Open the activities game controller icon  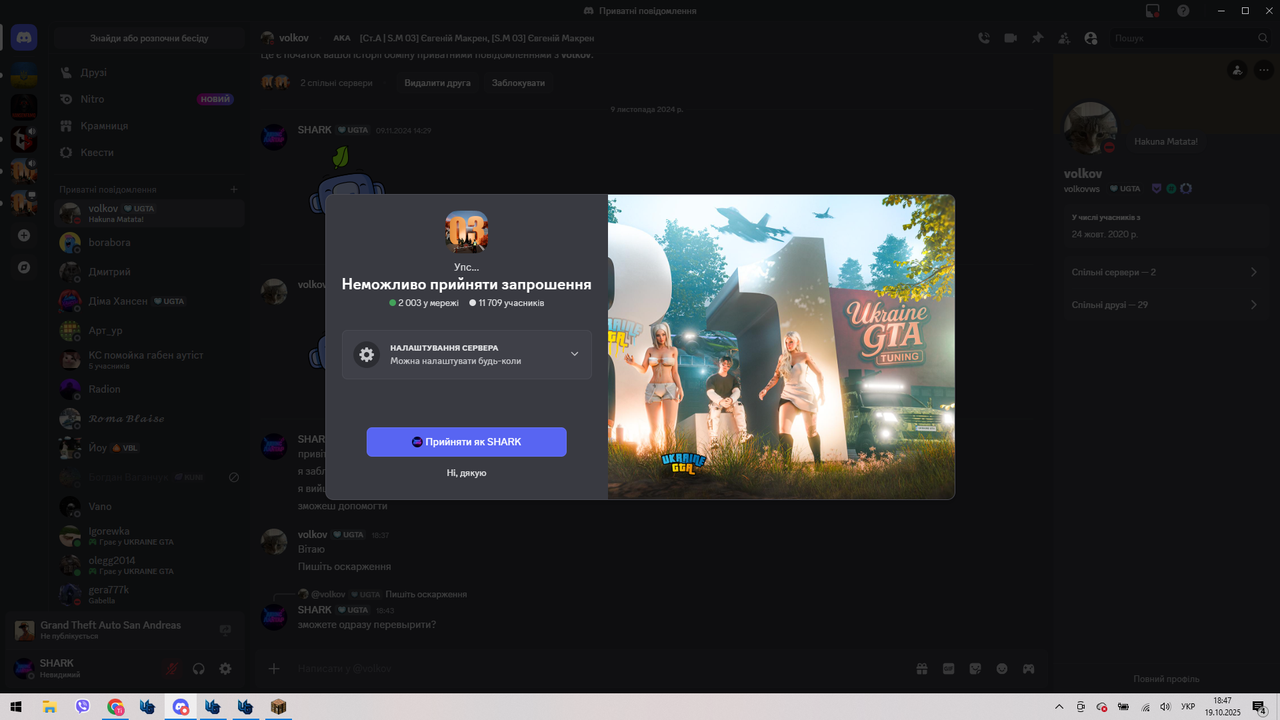point(1028,668)
